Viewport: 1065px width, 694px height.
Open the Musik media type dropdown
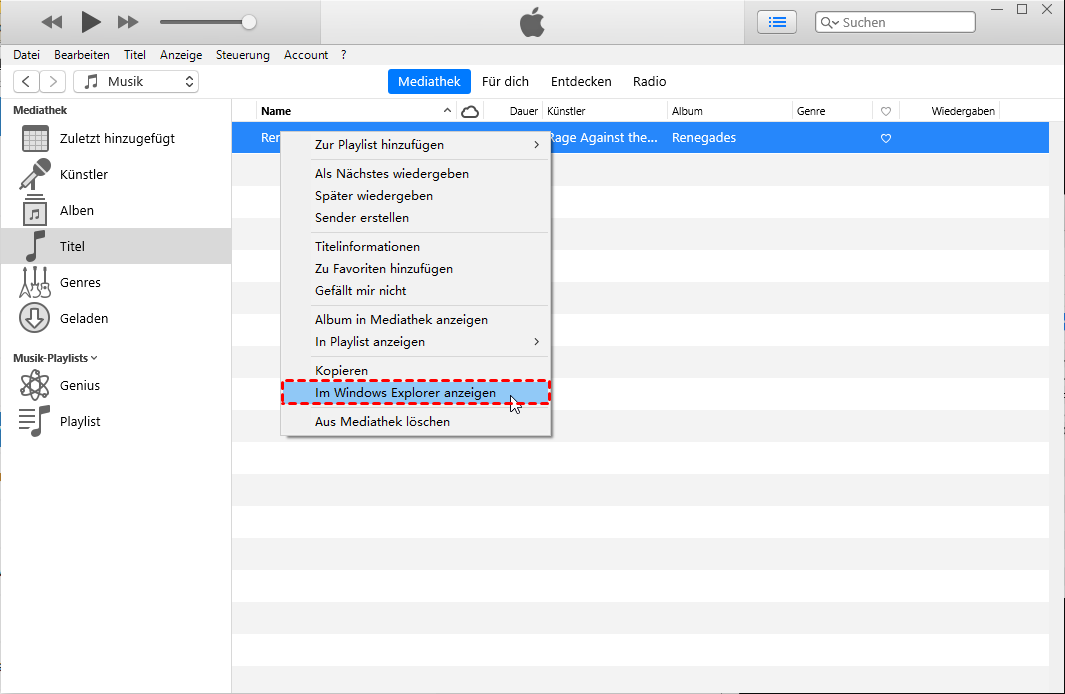click(x=136, y=82)
